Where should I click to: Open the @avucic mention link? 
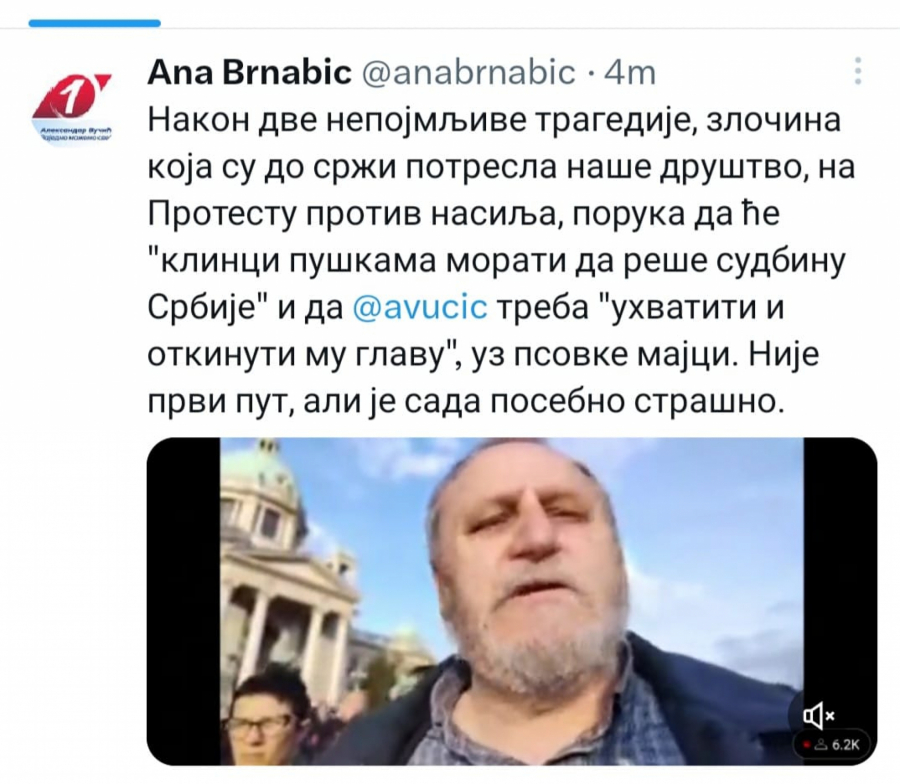420,308
